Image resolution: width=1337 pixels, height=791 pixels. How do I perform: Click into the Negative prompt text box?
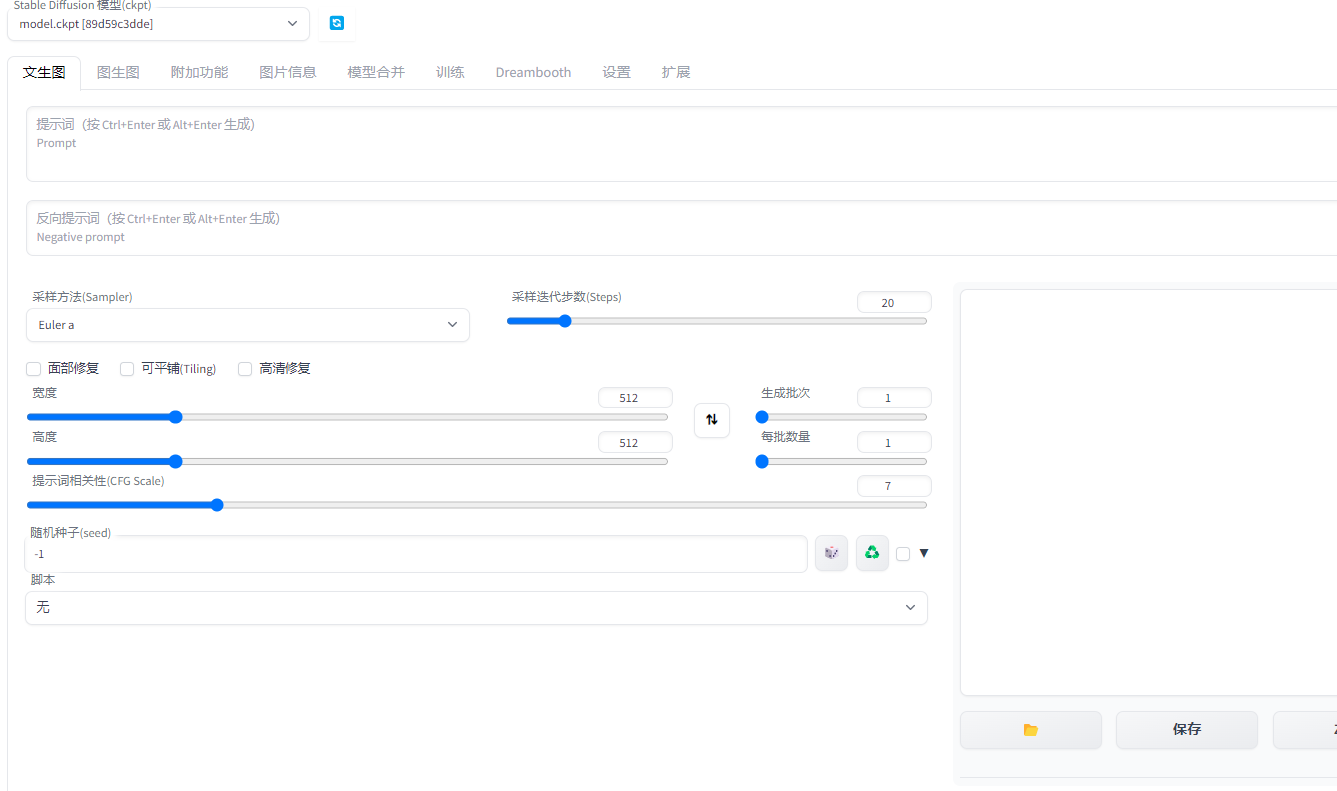[x=680, y=228]
